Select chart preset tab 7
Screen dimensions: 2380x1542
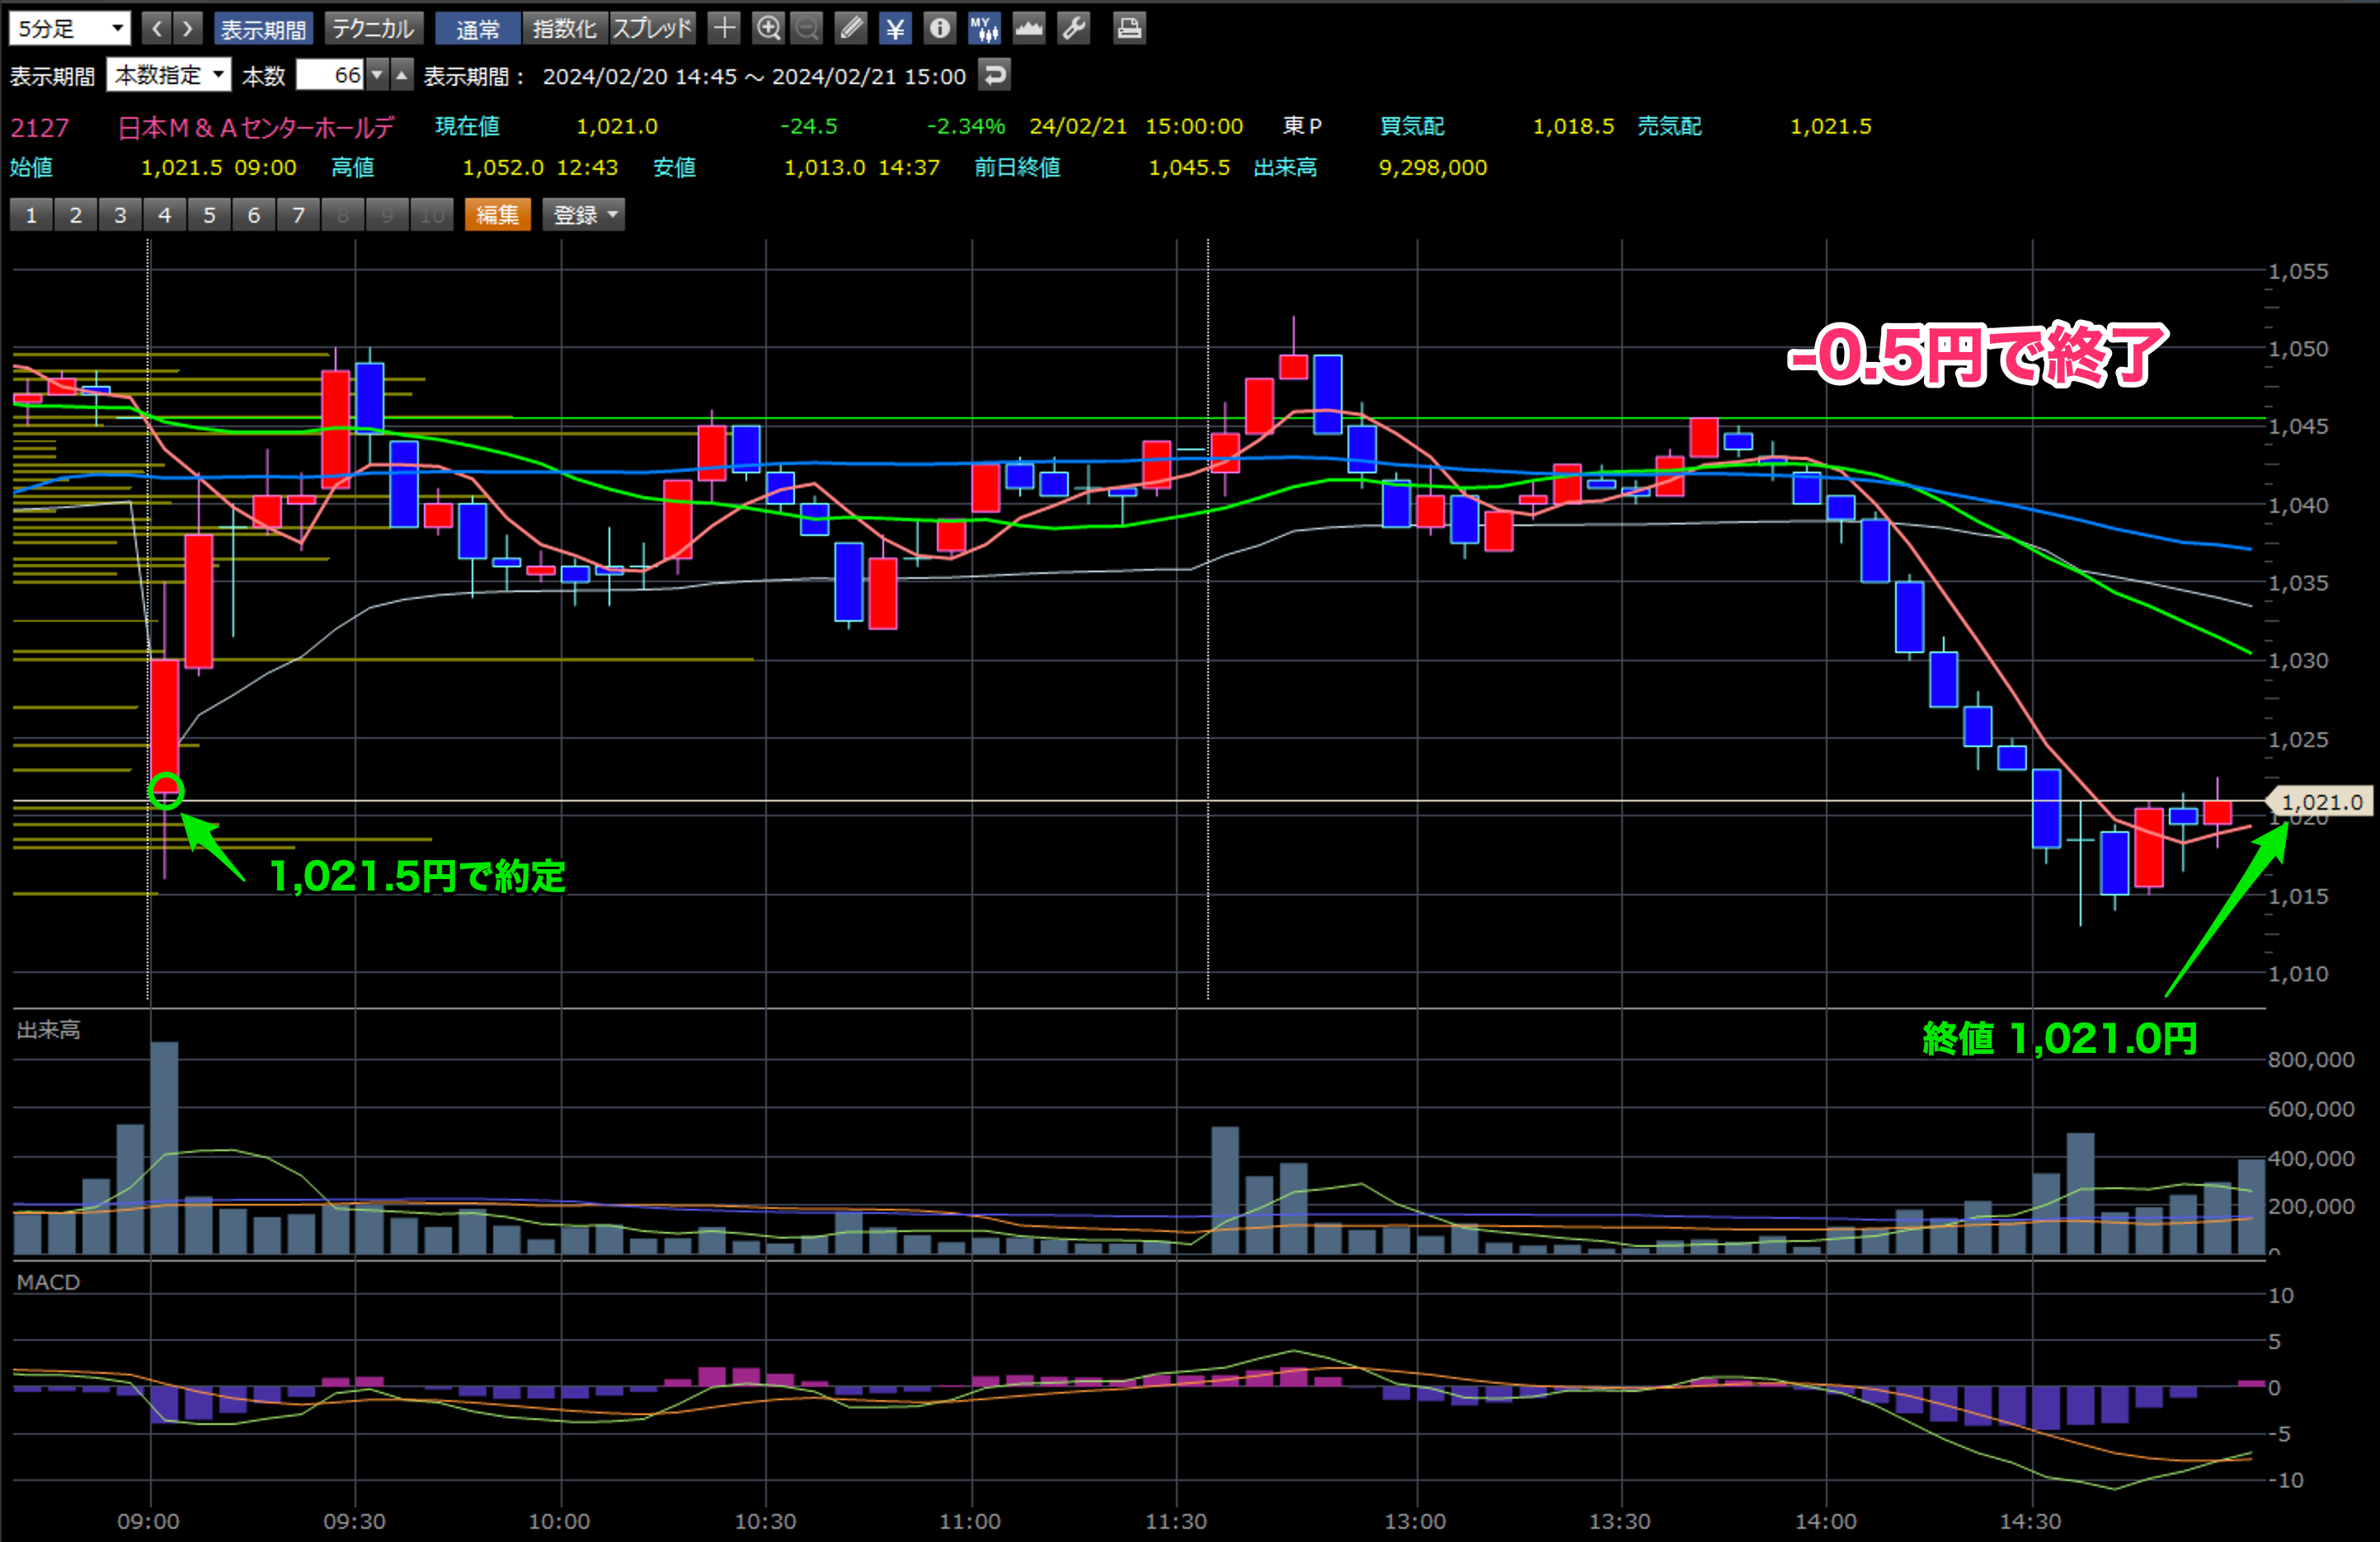(298, 214)
